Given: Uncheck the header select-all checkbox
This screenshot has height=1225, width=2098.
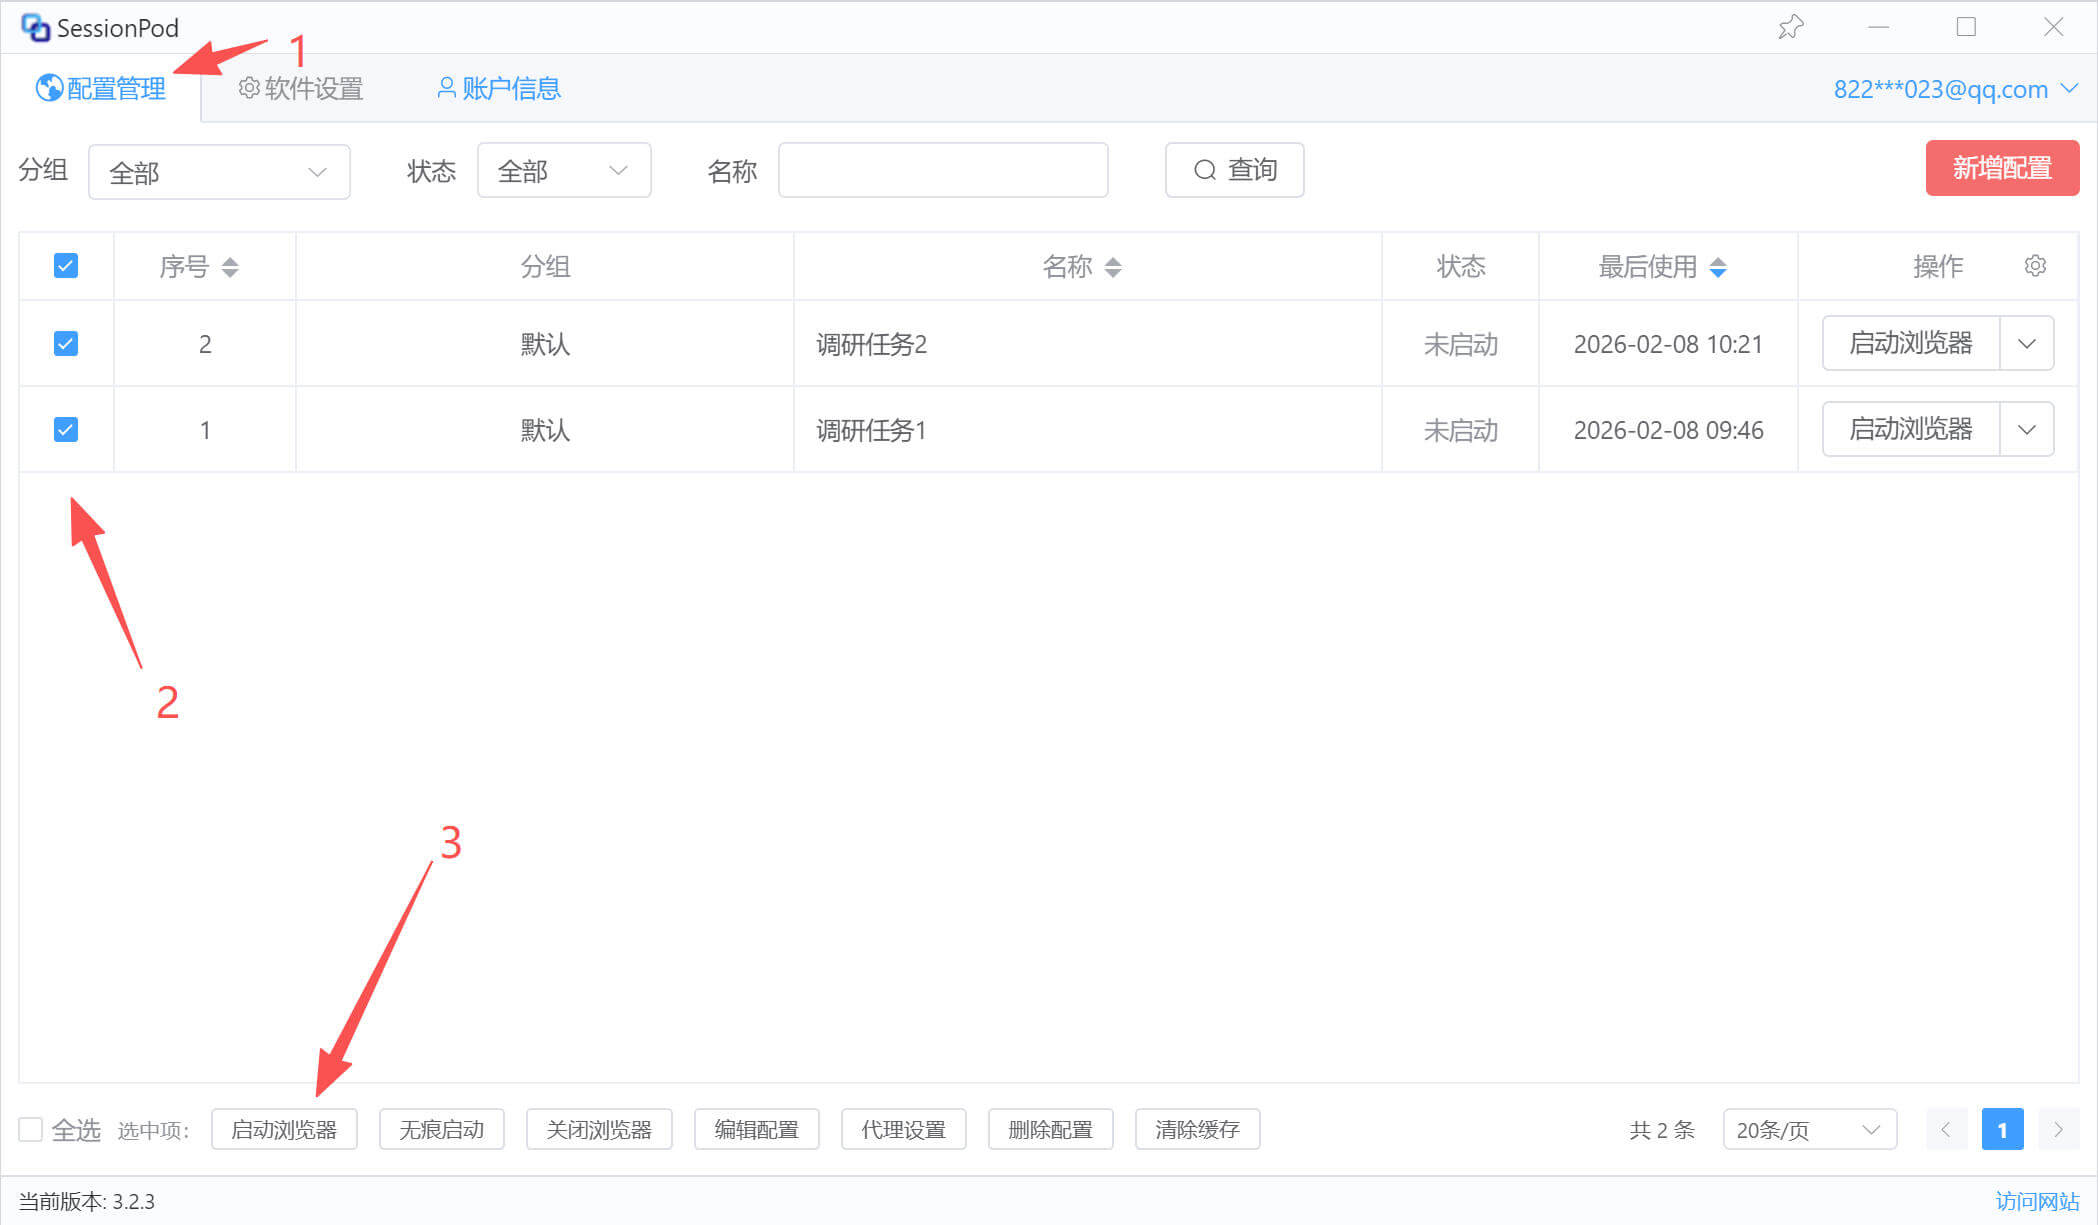Looking at the screenshot, I should coord(66,266).
